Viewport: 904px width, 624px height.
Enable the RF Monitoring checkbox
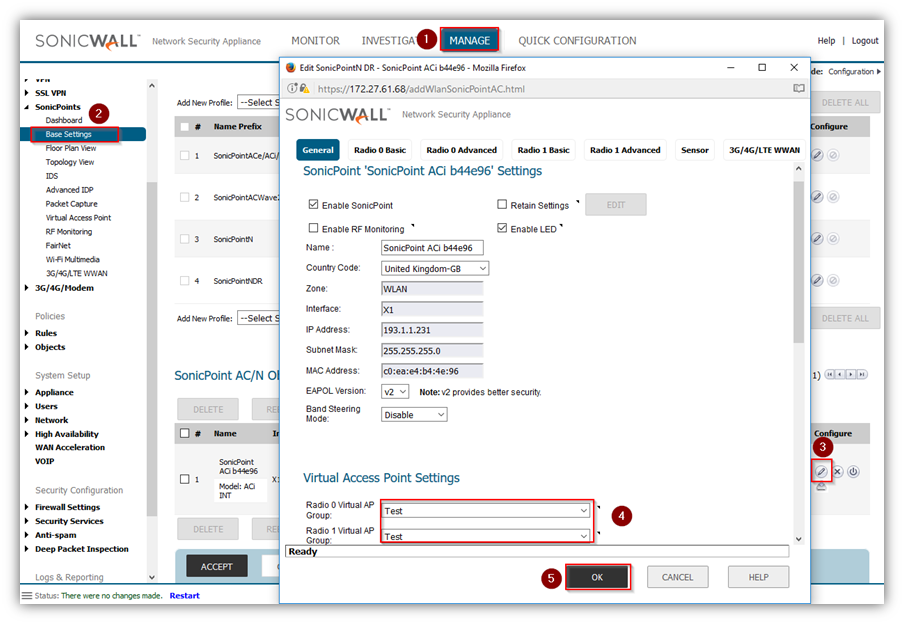(314, 229)
